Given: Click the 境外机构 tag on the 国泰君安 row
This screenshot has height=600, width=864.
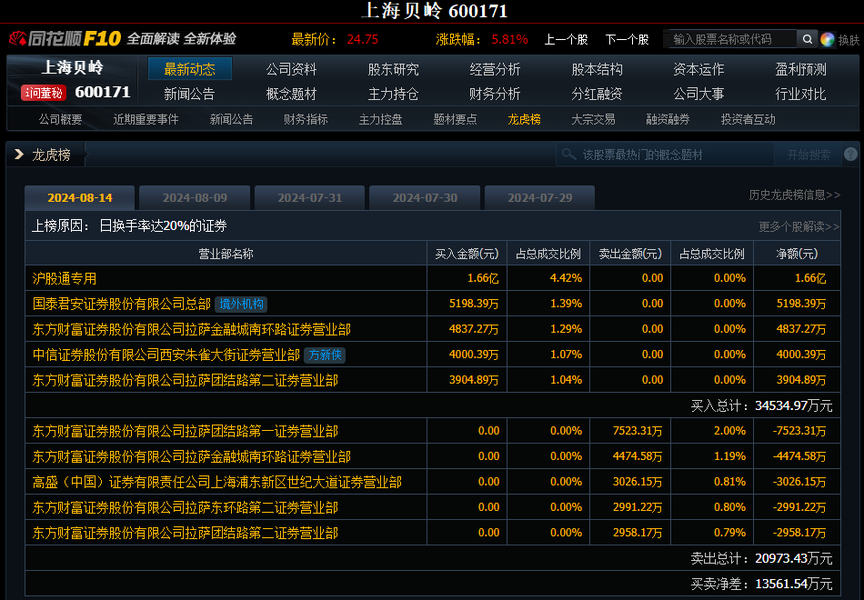Looking at the screenshot, I should (241, 304).
